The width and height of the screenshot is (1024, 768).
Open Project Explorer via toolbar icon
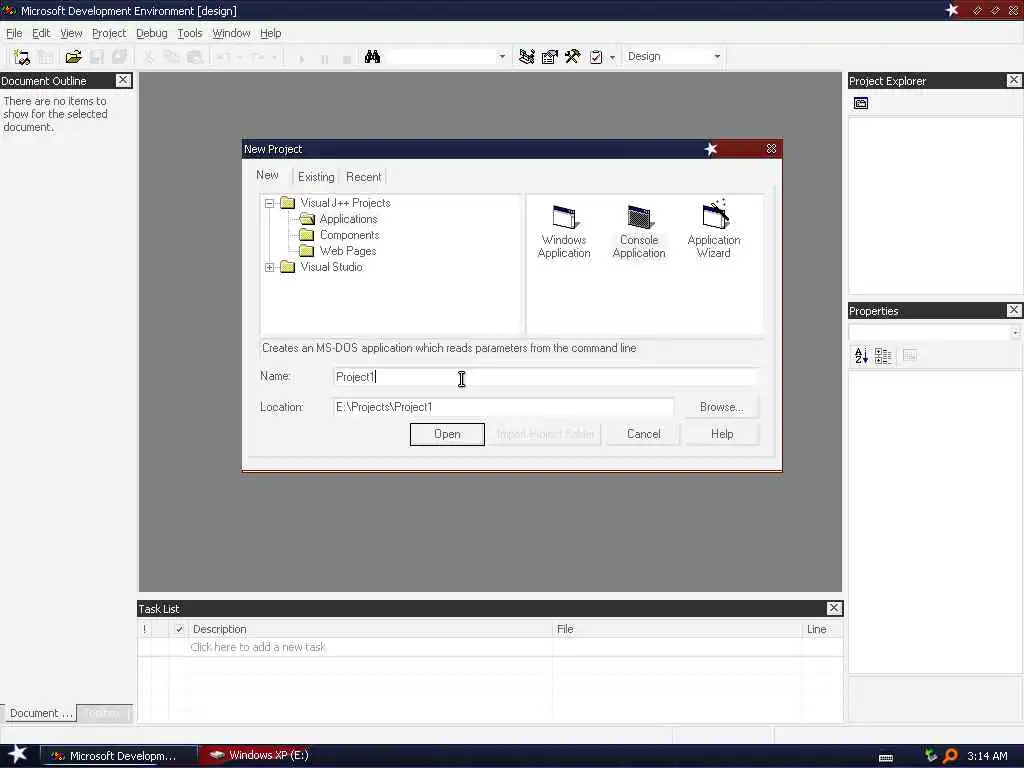(526, 57)
